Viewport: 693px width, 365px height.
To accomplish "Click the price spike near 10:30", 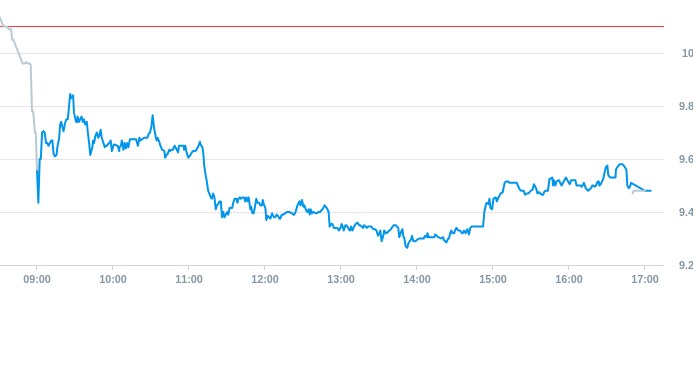I will coord(152,116).
